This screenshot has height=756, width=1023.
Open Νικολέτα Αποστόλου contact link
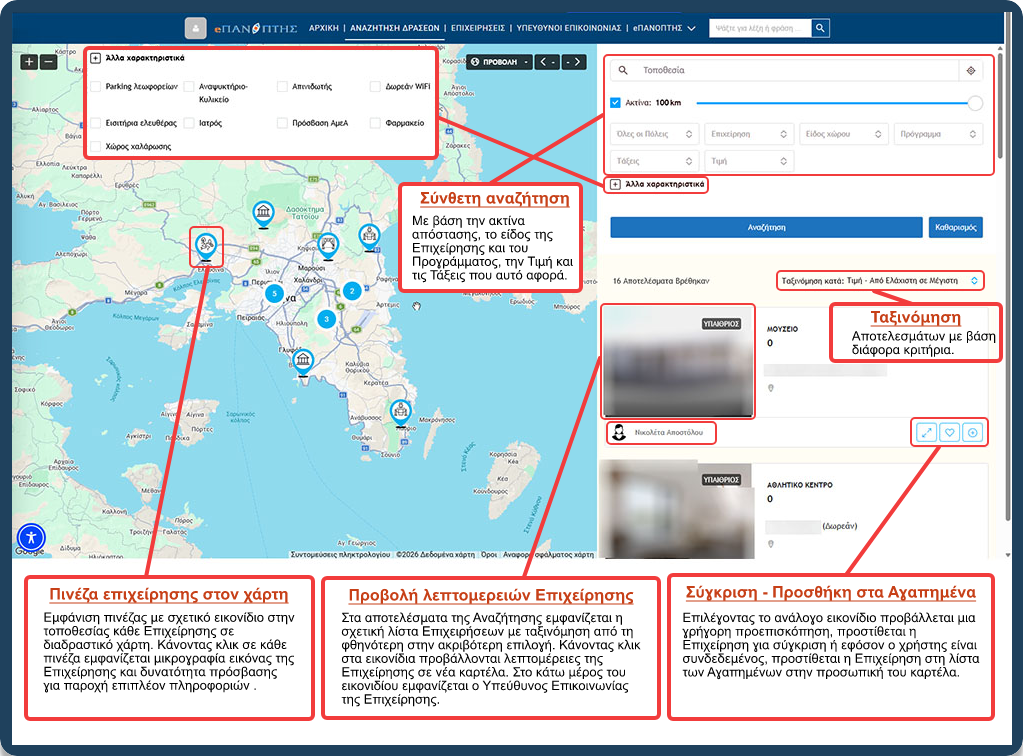click(669, 432)
